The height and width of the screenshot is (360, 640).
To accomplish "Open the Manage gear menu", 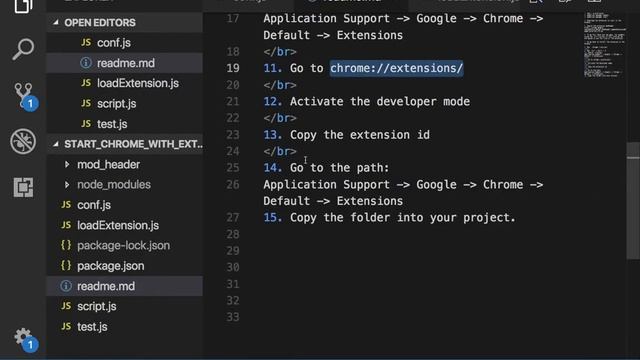I will point(24,338).
